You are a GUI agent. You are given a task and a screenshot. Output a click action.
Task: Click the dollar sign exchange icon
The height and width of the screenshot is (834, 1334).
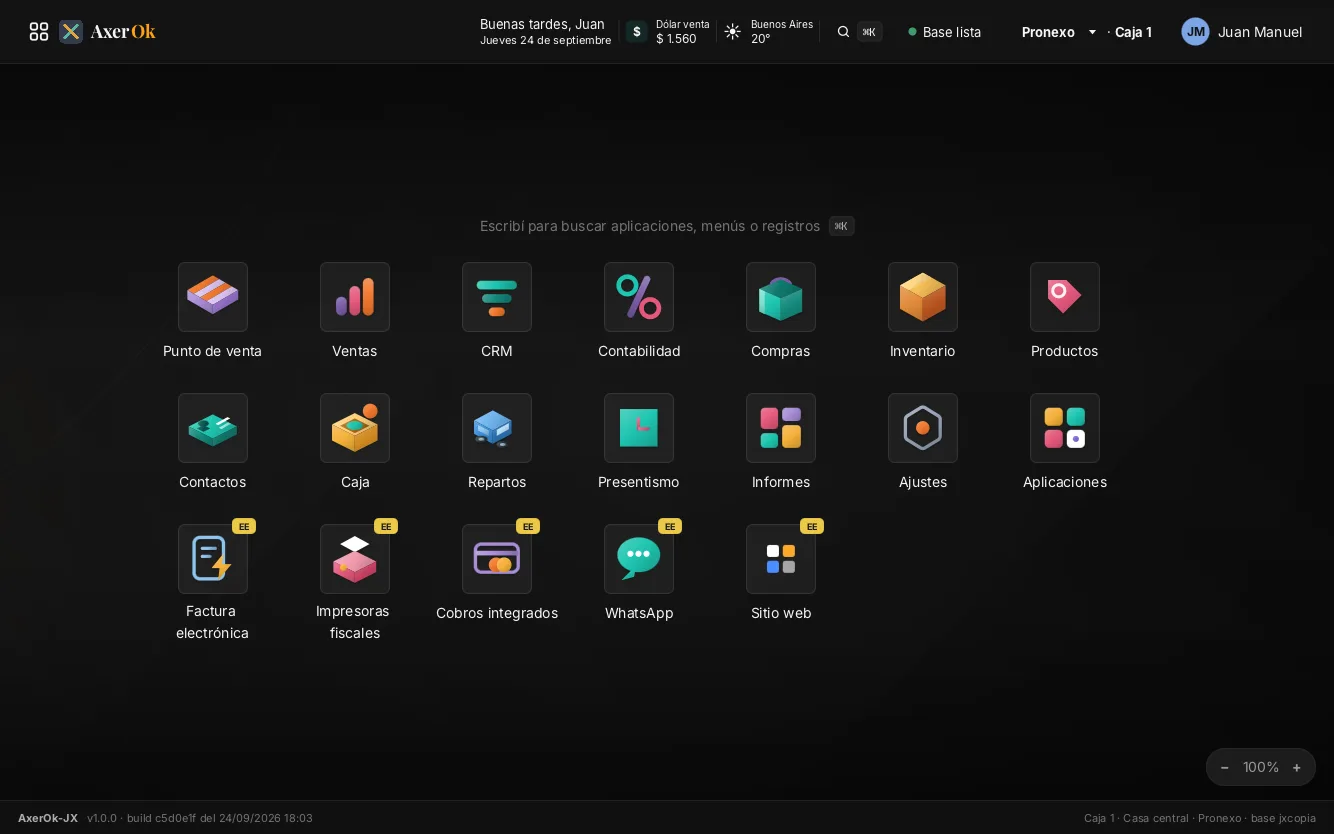click(x=636, y=32)
